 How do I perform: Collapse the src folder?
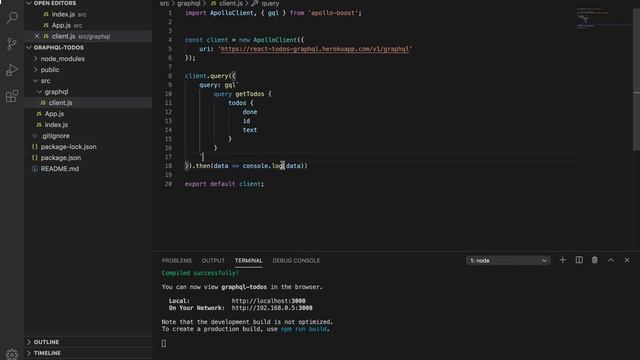click(x=45, y=81)
